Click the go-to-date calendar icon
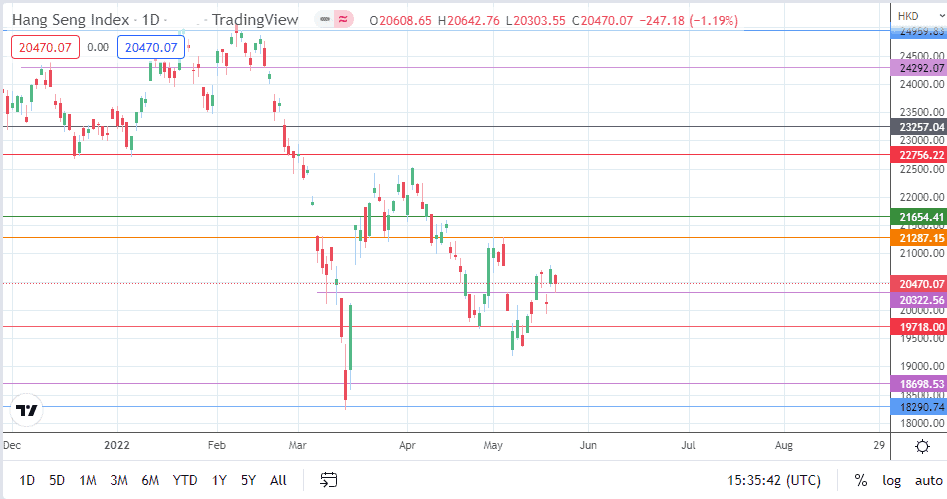This screenshot has height=499, width=947. (x=329, y=480)
